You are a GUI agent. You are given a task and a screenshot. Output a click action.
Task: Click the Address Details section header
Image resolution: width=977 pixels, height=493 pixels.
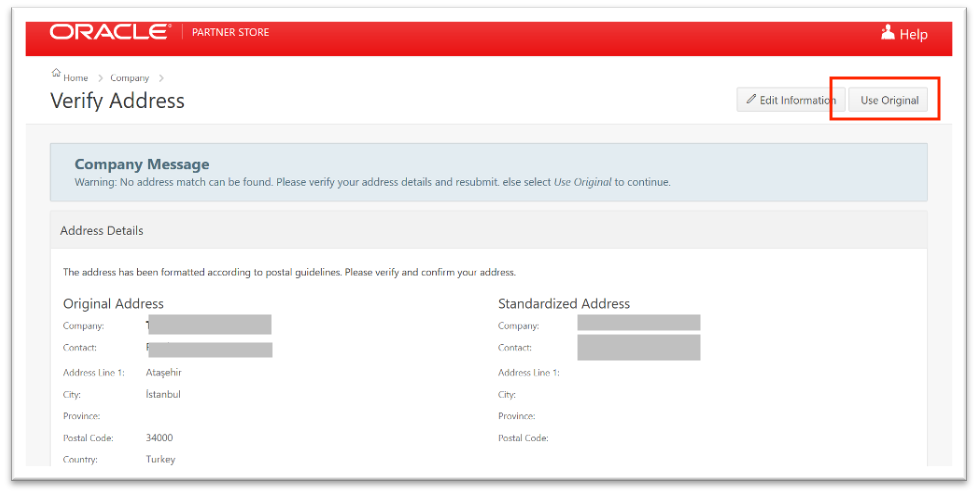point(102,231)
